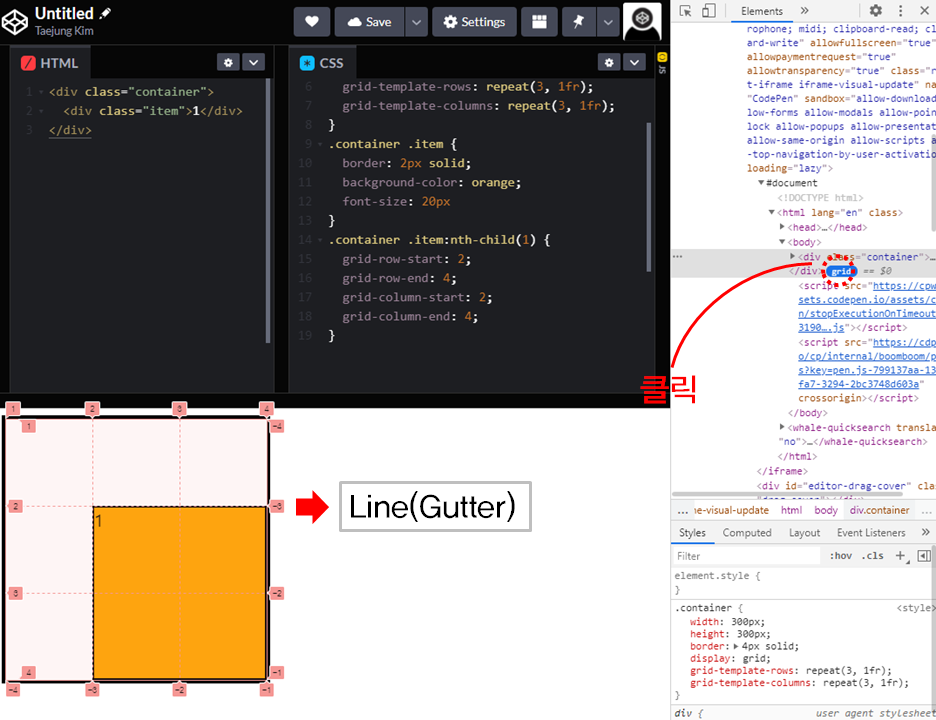Open the Event Listeners tab
This screenshot has height=720, width=936.
(x=871, y=533)
